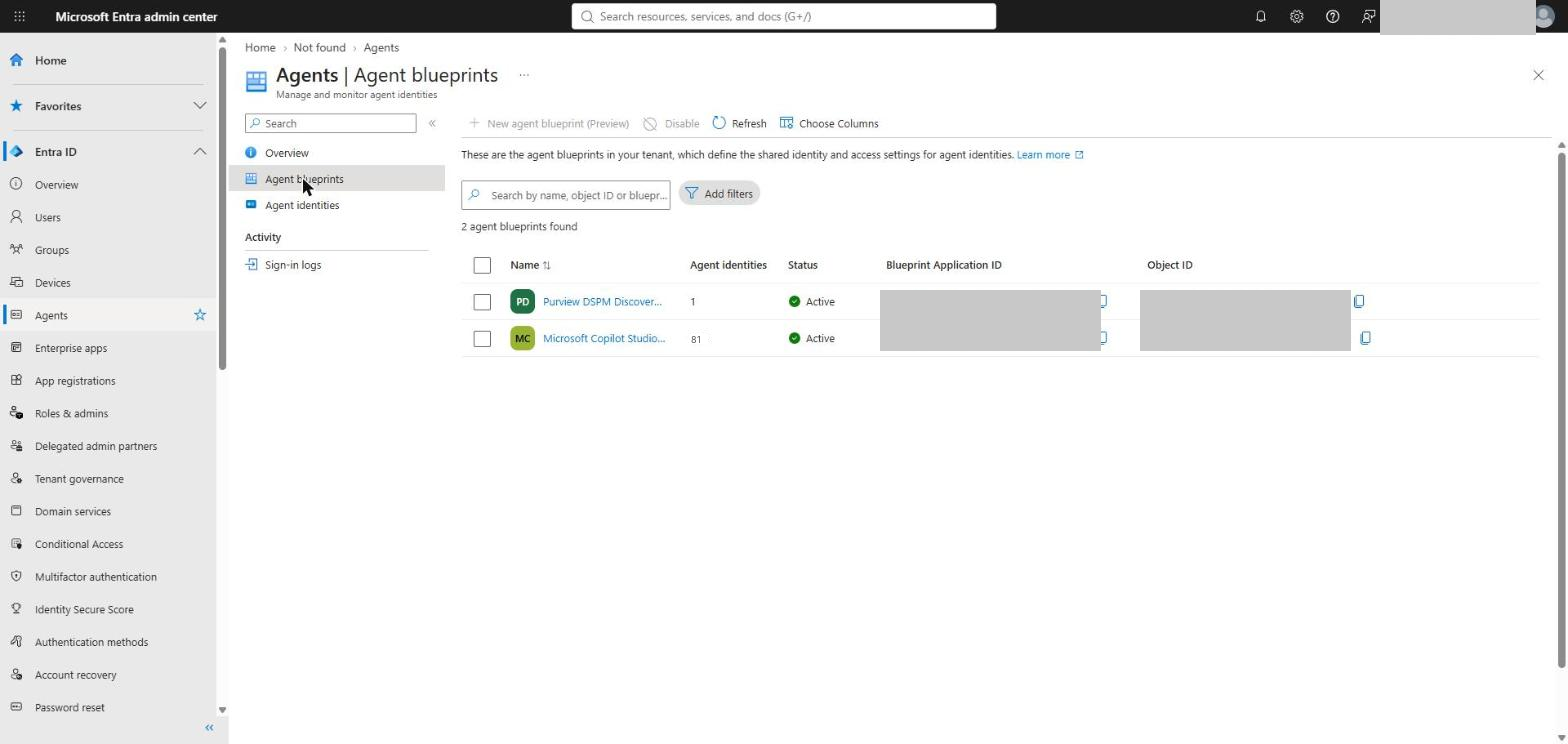Image resolution: width=1568 pixels, height=744 pixels.
Task: Open Agent identities menu item
Action: tap(302, 205)
